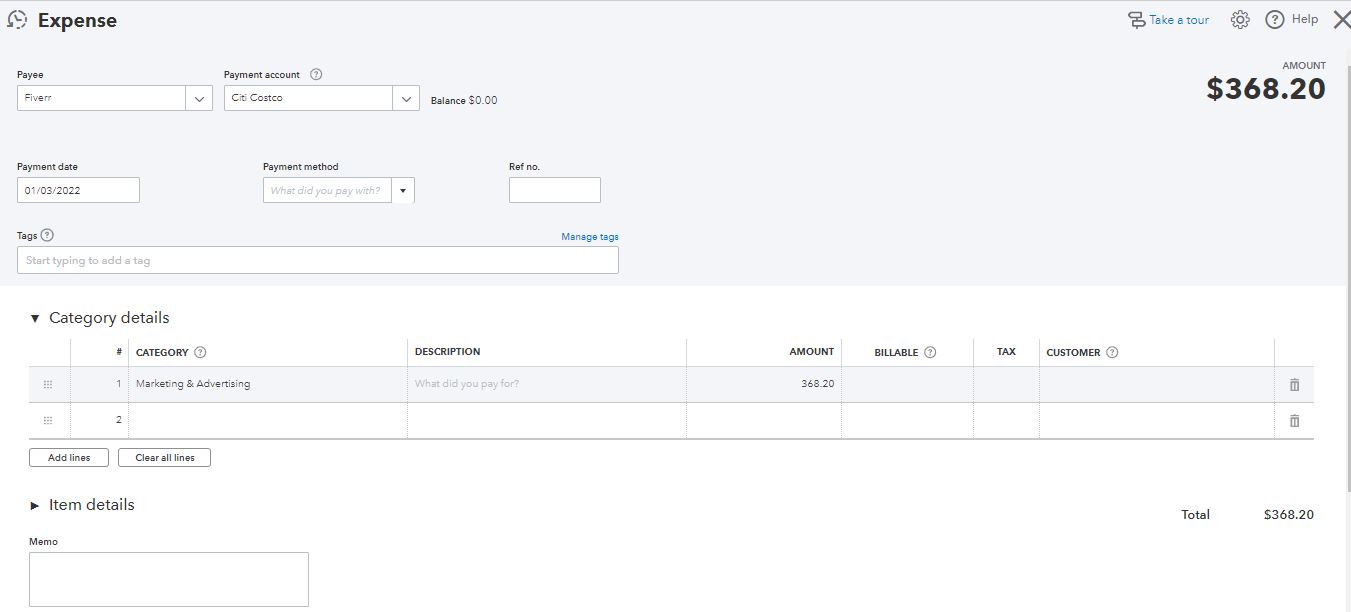This screenshot has width=1351, height=612.
Task: Expand the Item details section
Action: (36, 506)
